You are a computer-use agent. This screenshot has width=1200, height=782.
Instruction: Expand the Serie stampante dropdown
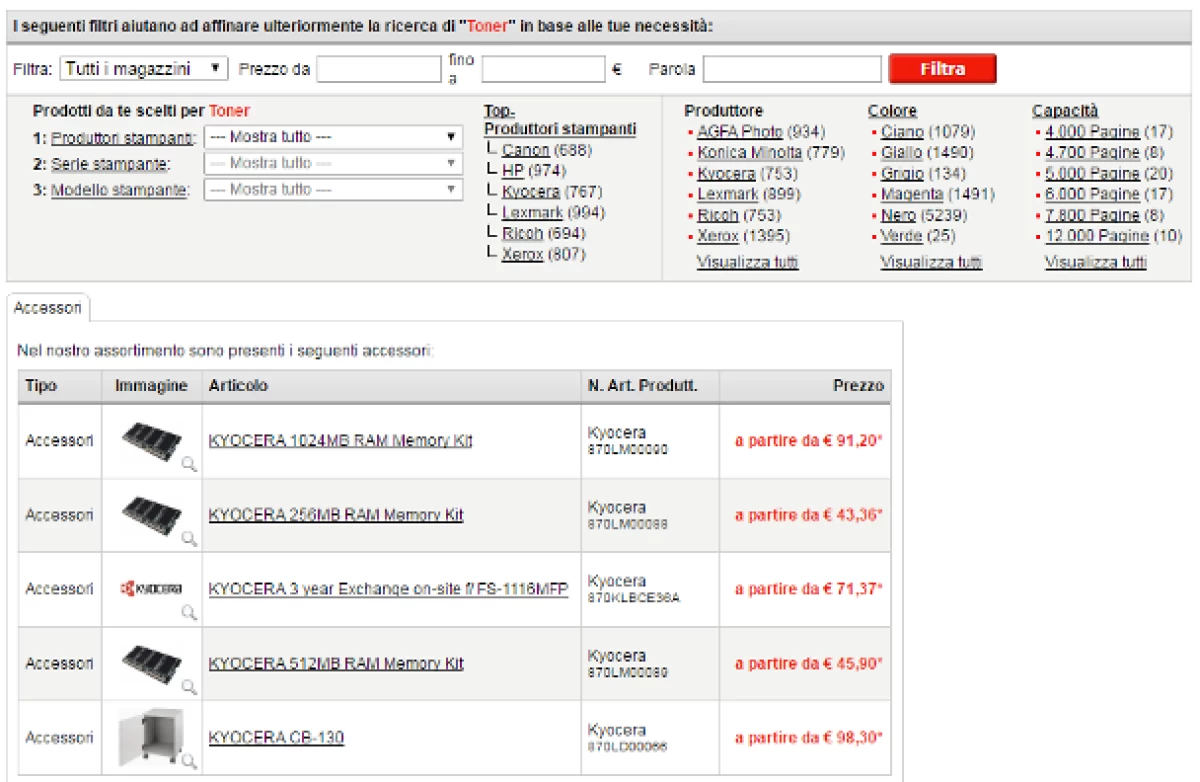(333, 163)
